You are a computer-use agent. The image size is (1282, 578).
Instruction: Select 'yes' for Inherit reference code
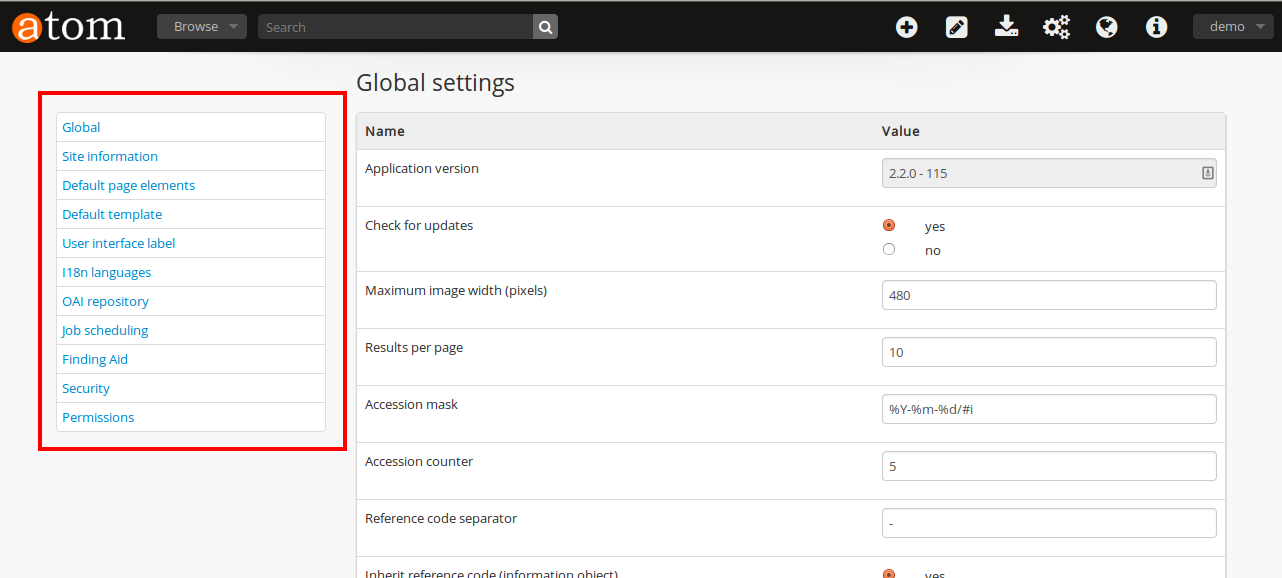click(x=889, y=573)
